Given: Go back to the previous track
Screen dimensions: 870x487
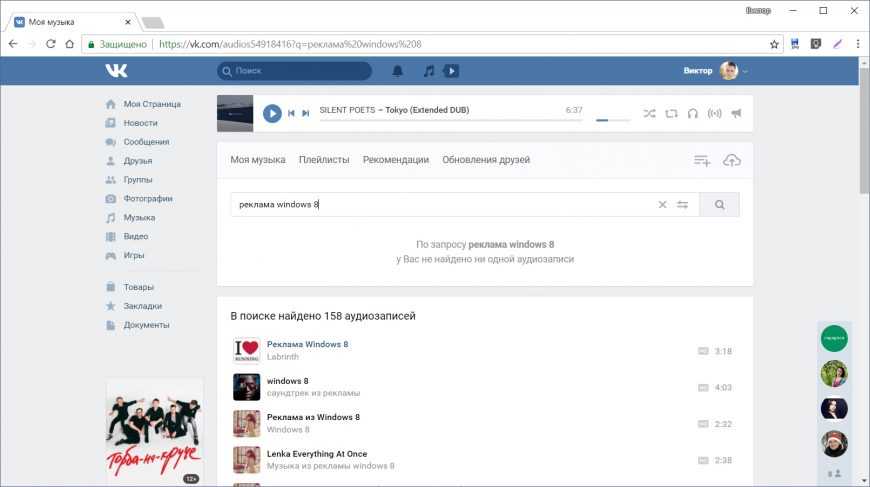Looking at the screenshot, I should [291, 113].
